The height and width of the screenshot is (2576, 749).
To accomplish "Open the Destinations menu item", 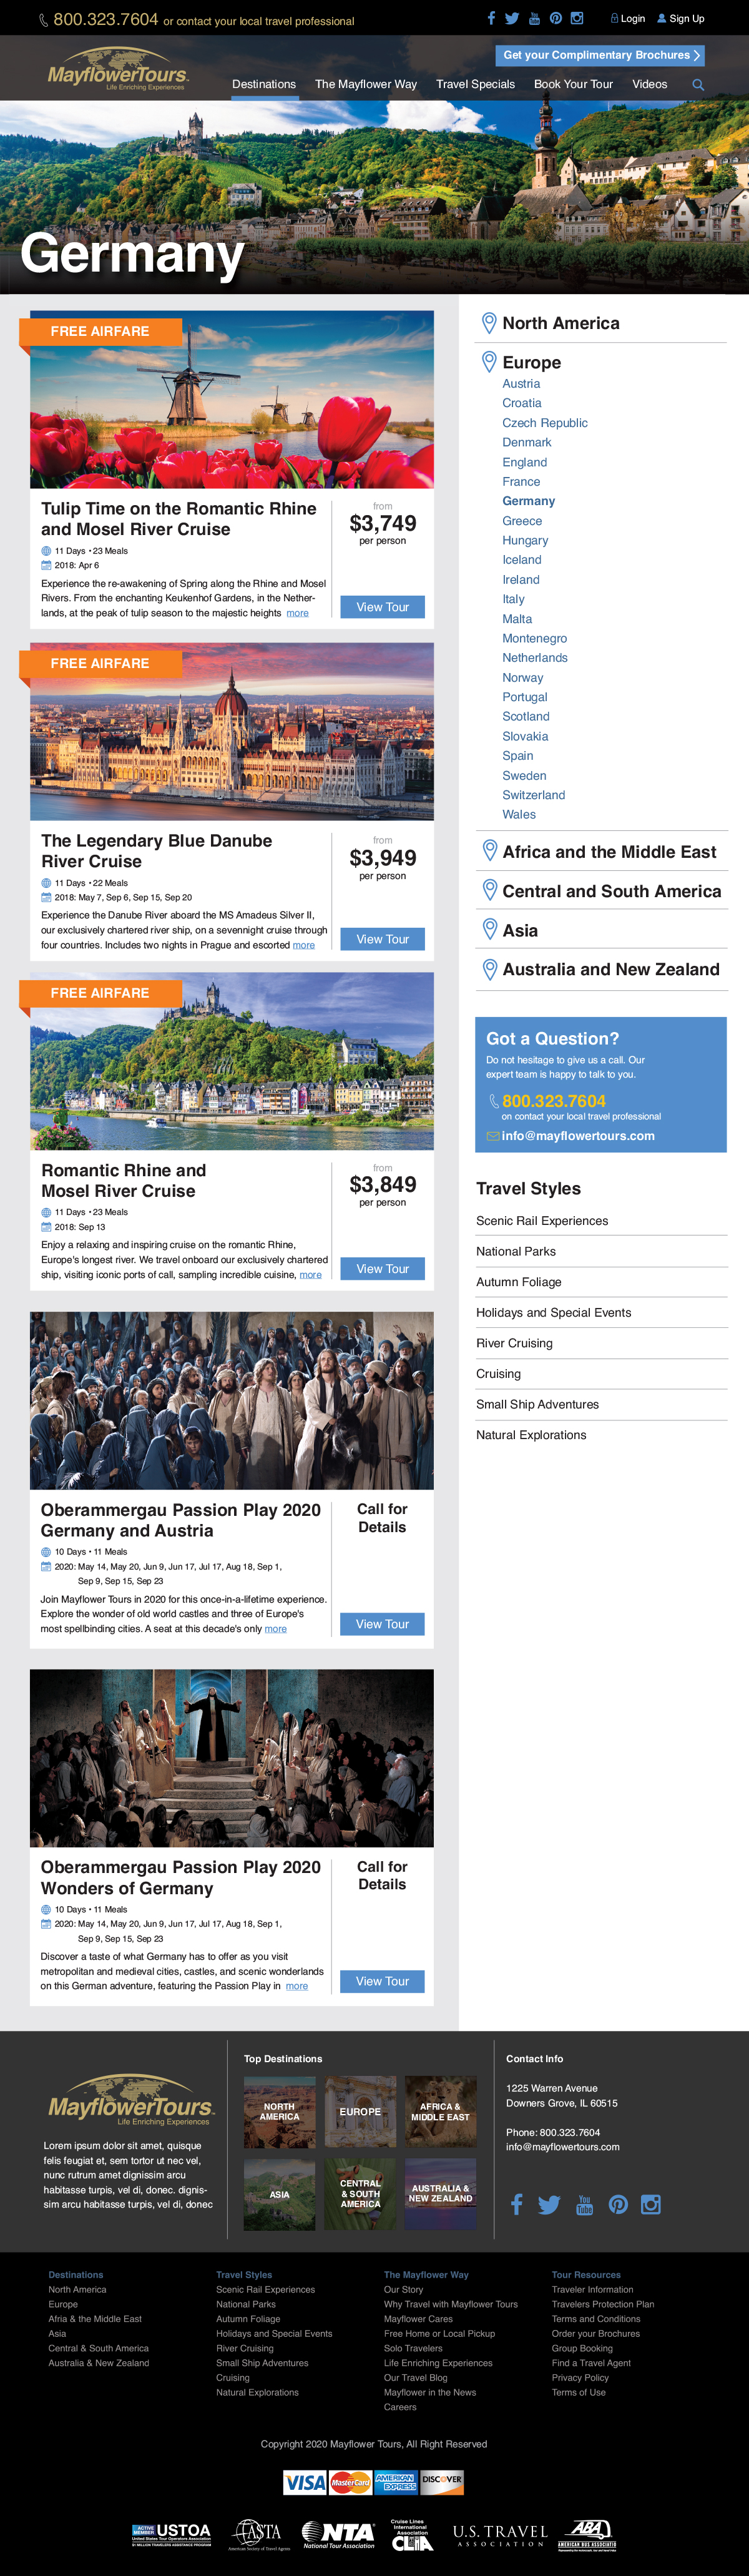I will point(264,84).
